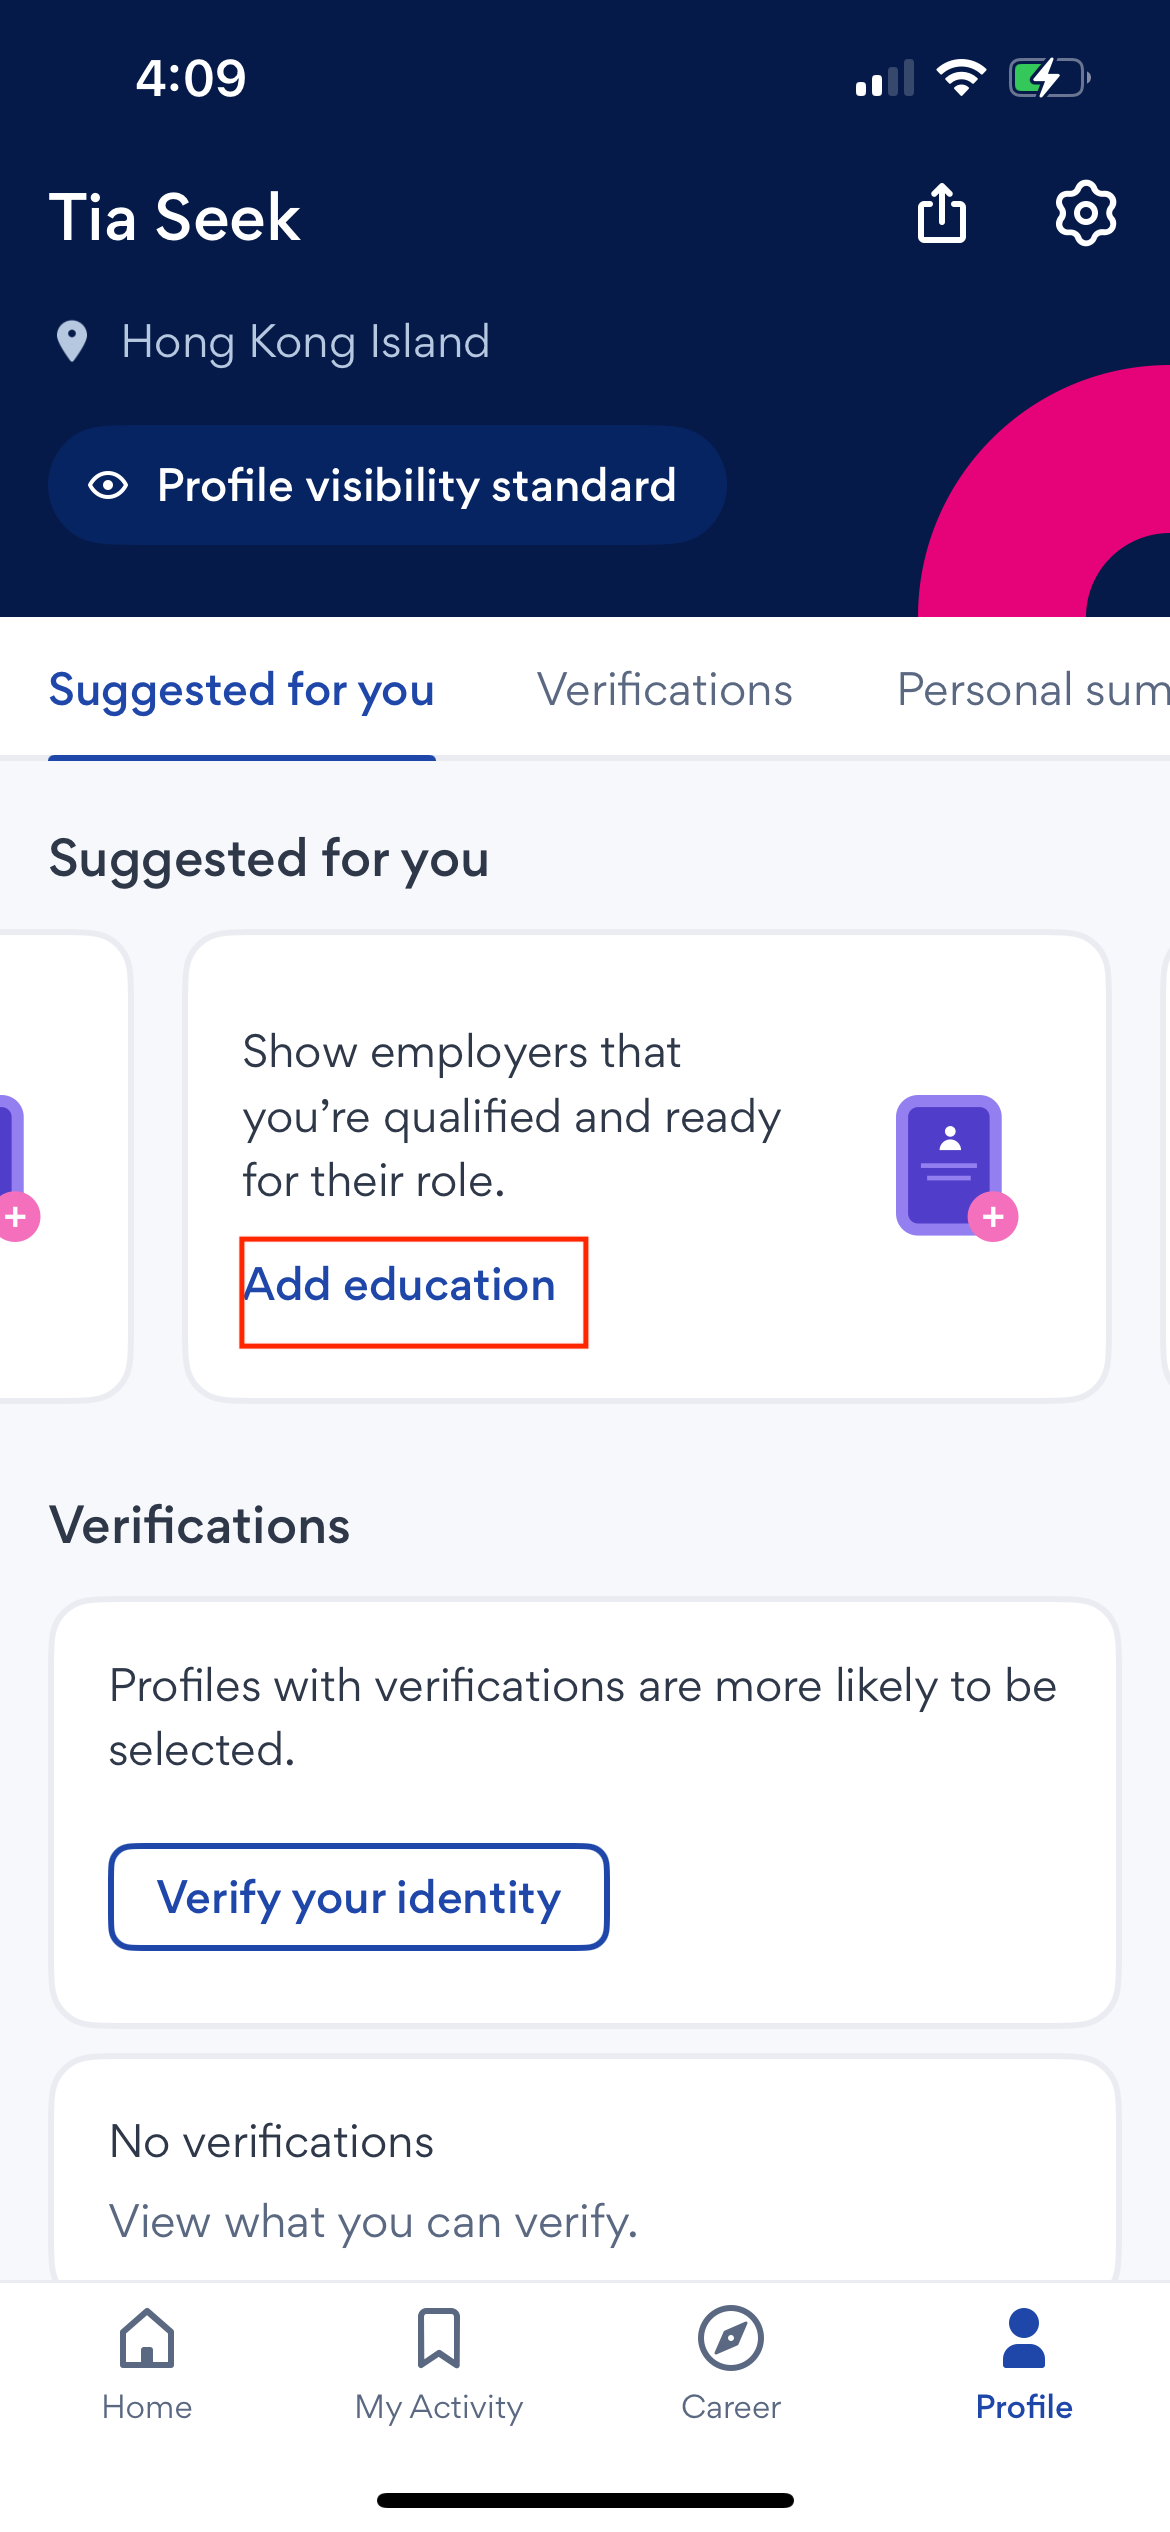
Task: Open the Career compass icon
Action: click(731, 2339)
